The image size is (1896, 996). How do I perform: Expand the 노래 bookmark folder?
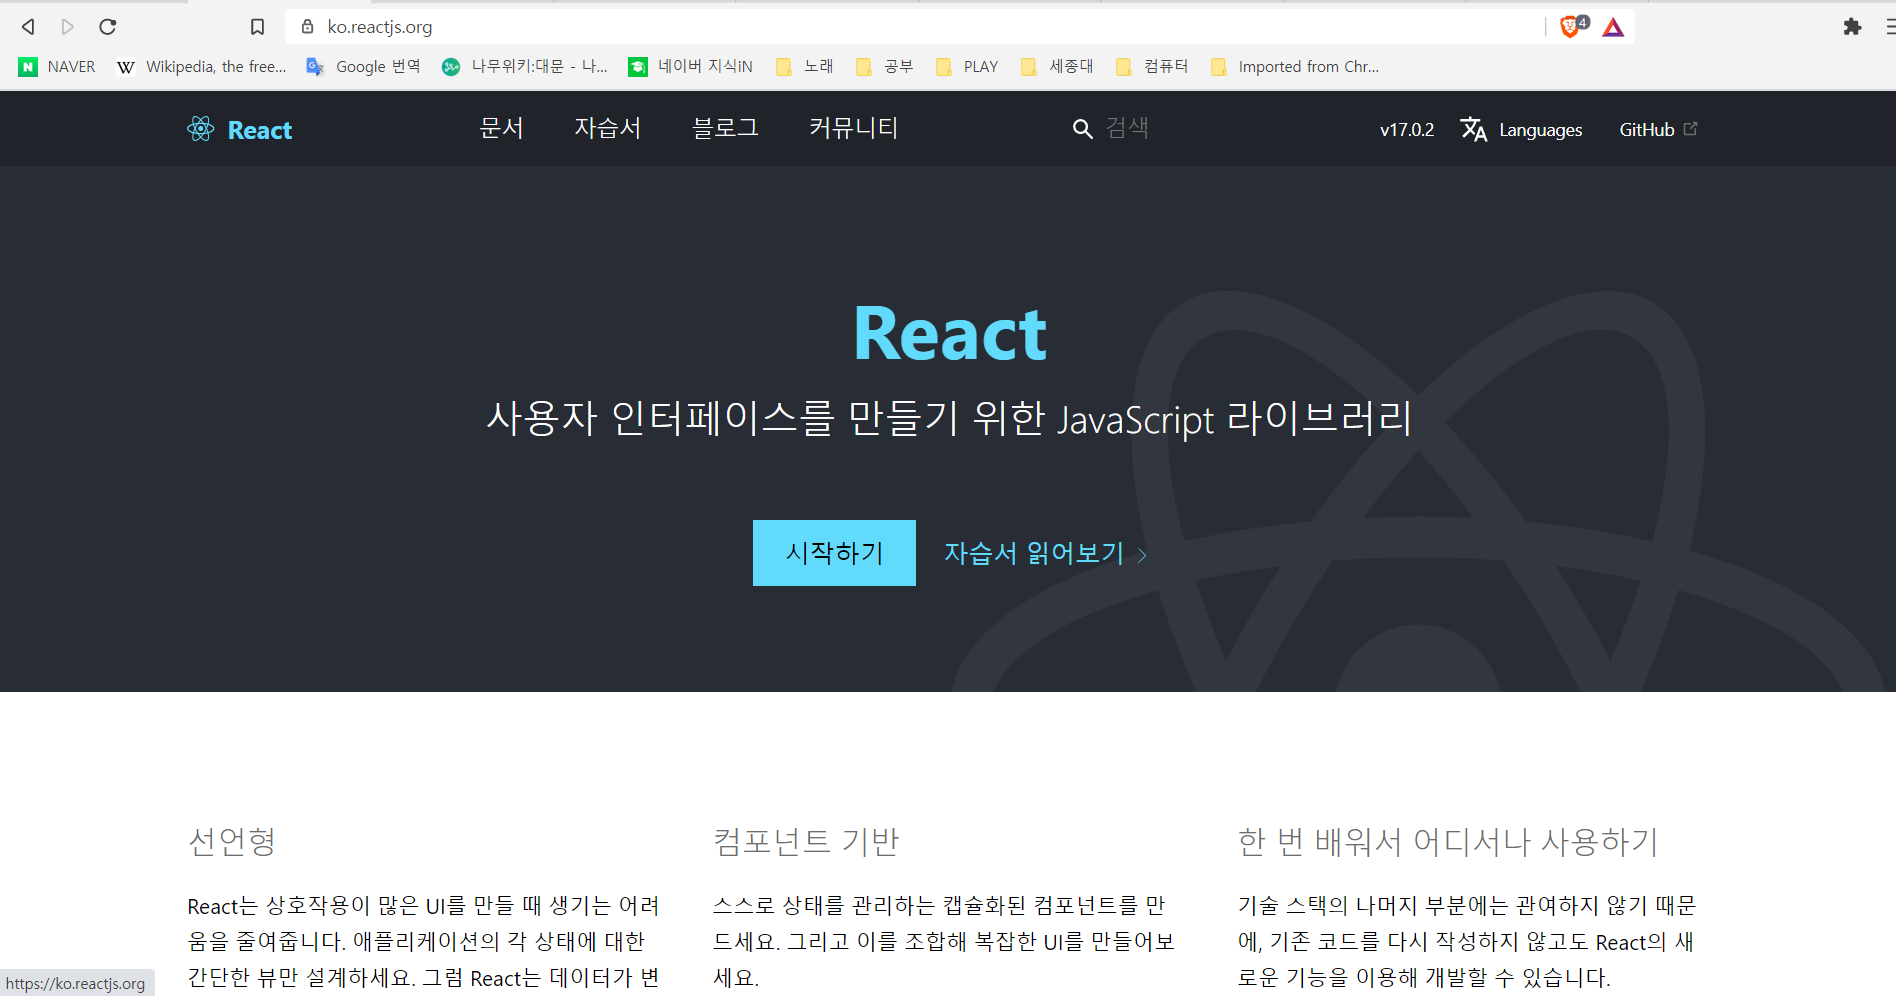coord(804,67)
